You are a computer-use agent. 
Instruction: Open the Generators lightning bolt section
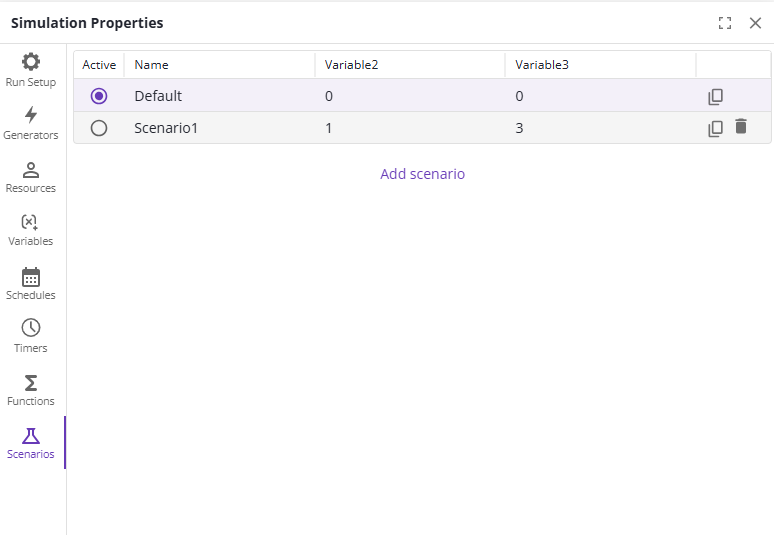(x=31, y=123)
